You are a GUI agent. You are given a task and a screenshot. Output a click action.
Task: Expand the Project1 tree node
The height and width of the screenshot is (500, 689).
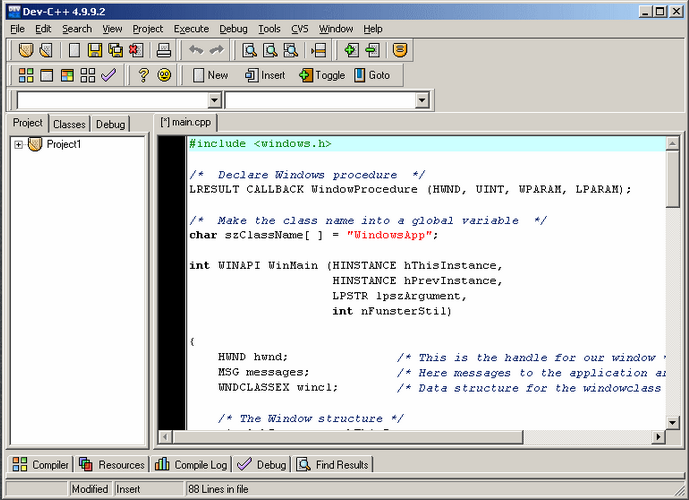[18, 145]
